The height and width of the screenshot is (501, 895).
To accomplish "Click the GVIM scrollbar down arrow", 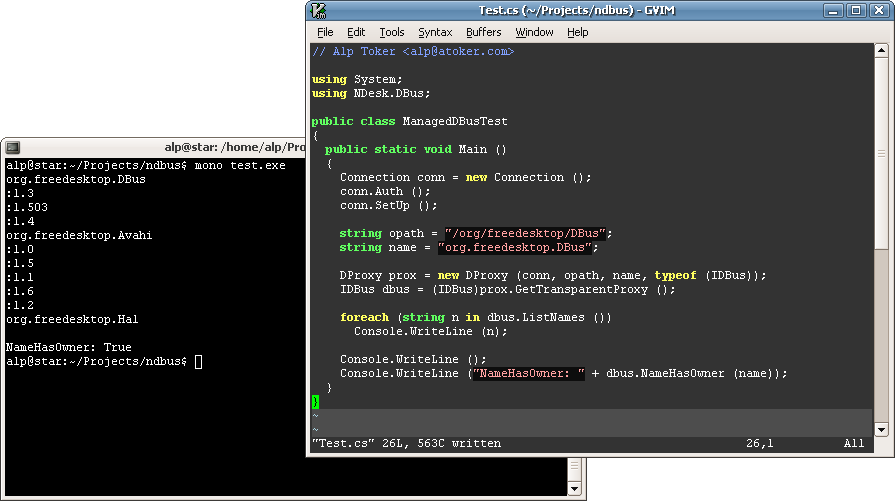I will pos(881,429).
